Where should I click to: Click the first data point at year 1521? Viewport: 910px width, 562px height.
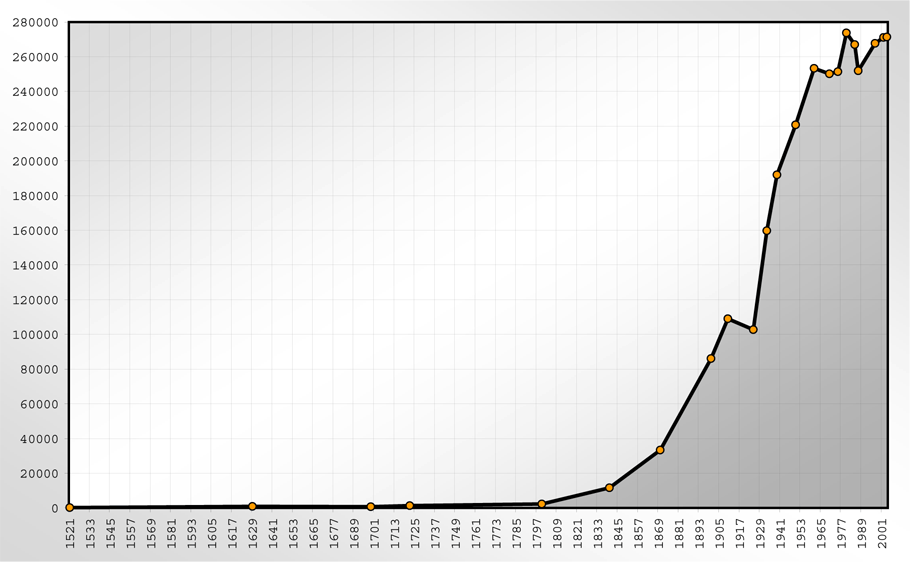[x=70, y=508]
